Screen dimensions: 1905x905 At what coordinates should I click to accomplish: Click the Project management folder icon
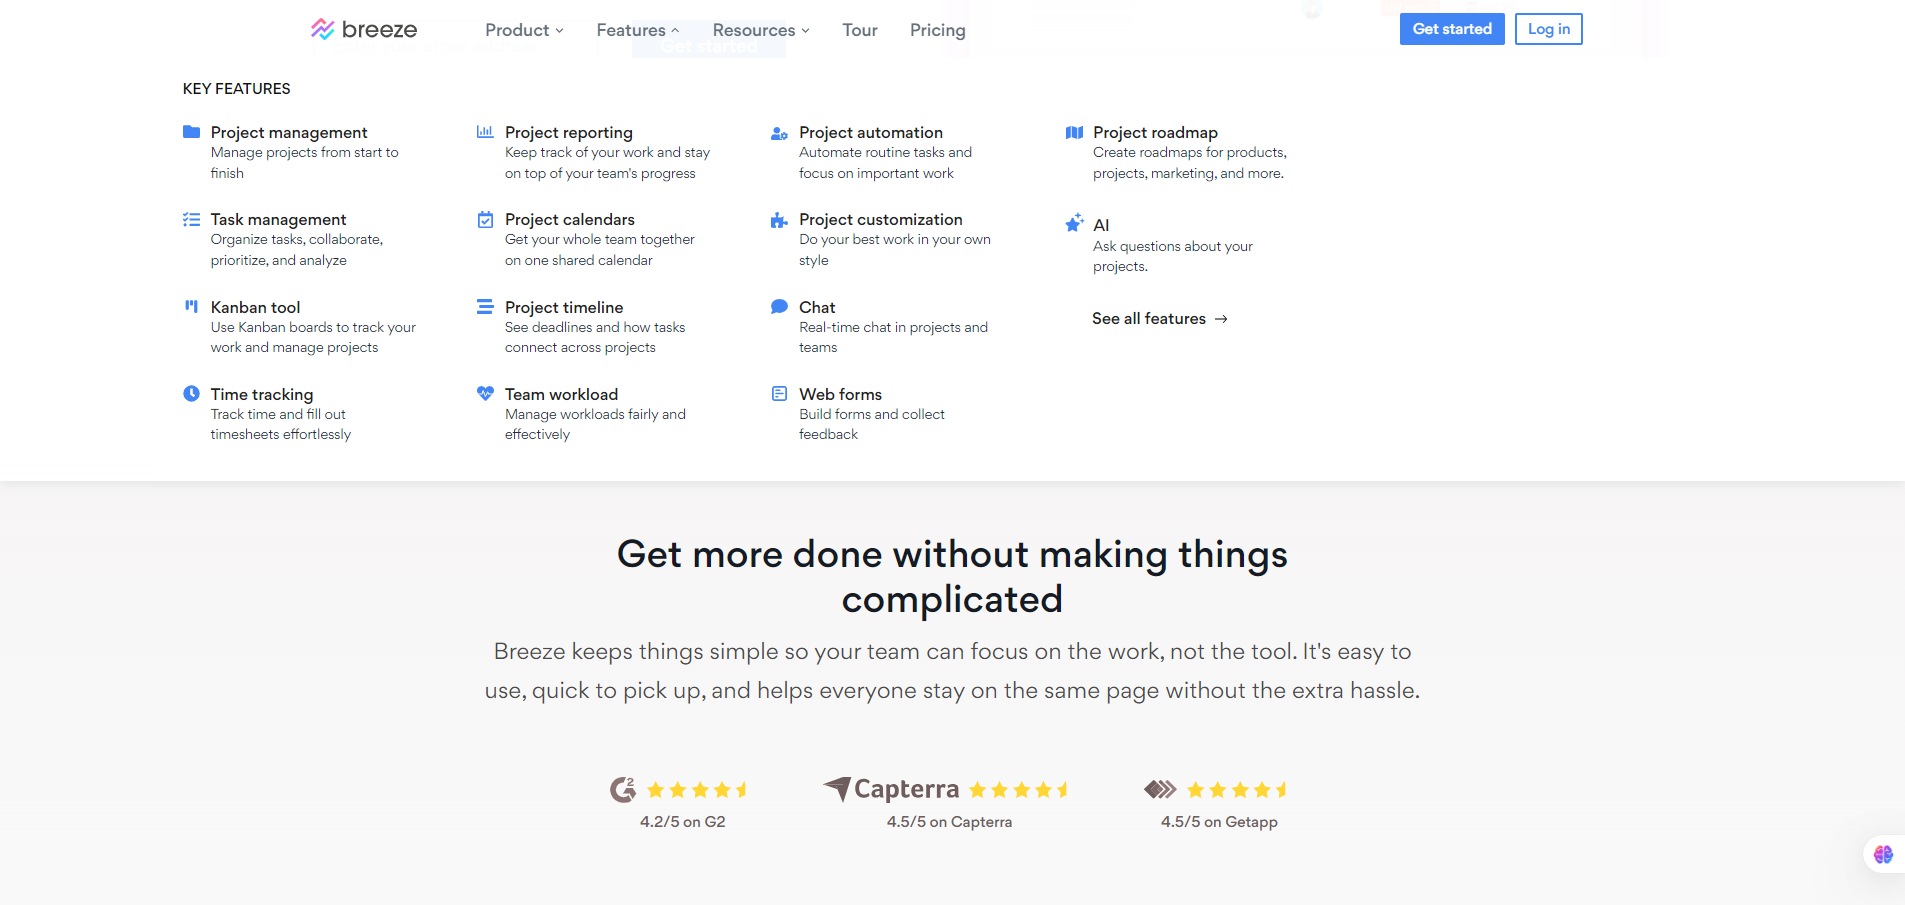191,132
